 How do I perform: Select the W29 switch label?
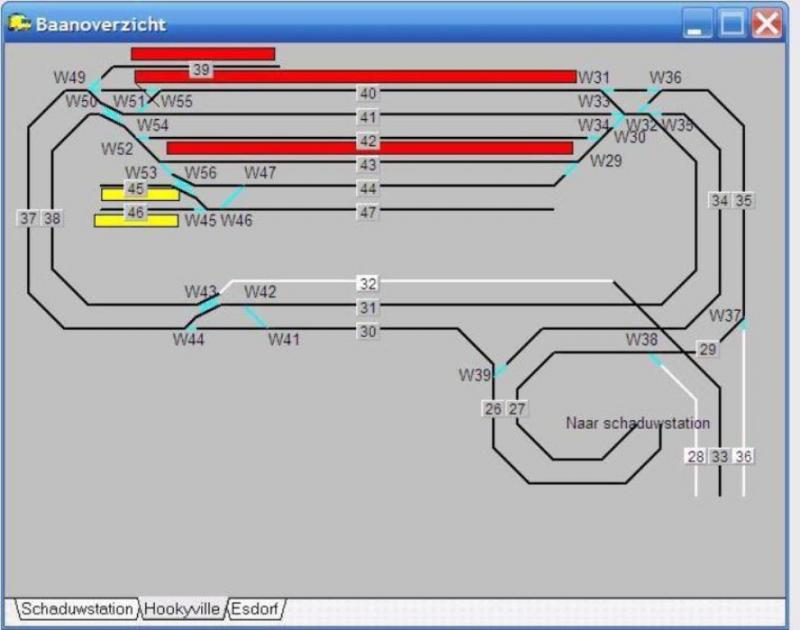coord(606,161)
